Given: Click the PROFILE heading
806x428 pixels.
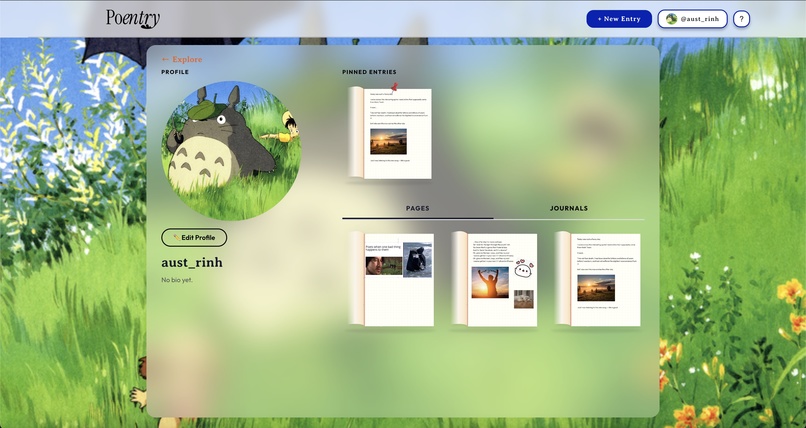Looking at the screenshot, I should [x=175, y=72].
